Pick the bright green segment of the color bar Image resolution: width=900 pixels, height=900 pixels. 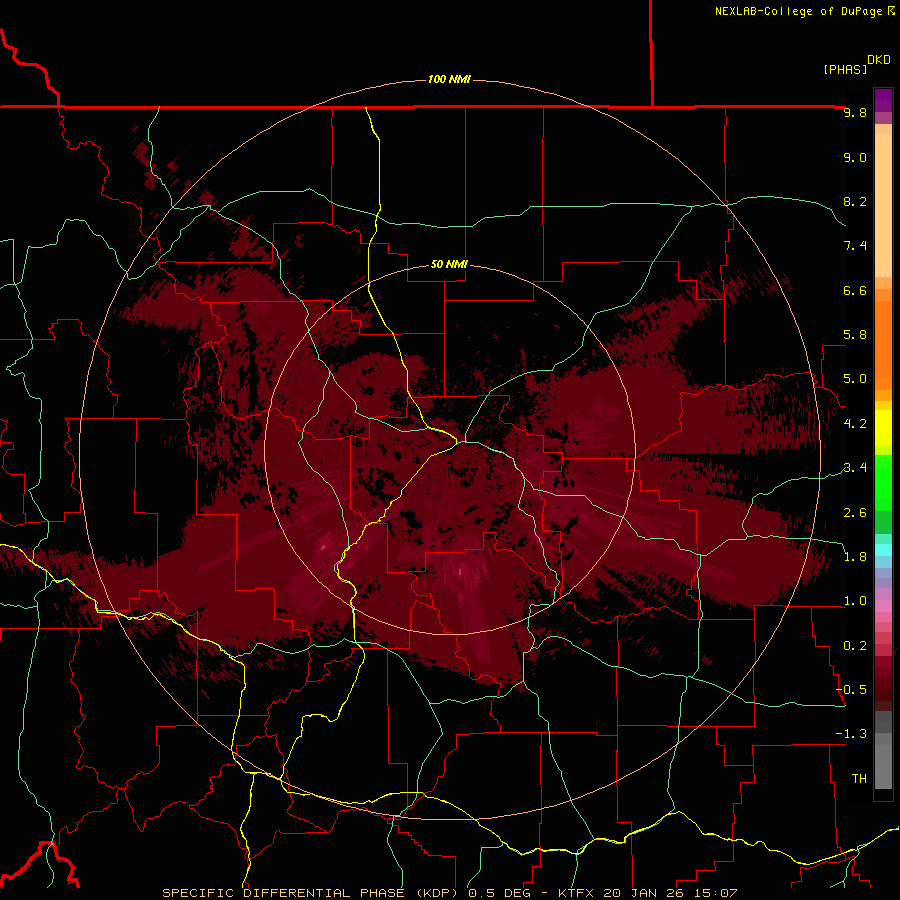tap(883, 482)
